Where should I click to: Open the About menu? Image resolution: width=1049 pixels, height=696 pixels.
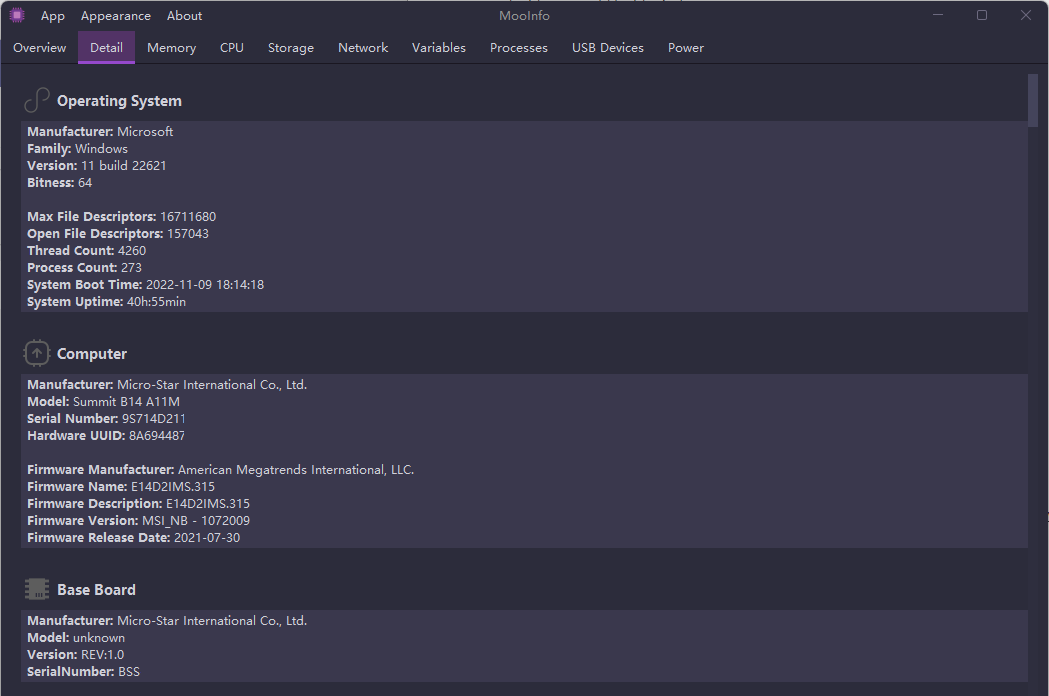pos(185,15)
